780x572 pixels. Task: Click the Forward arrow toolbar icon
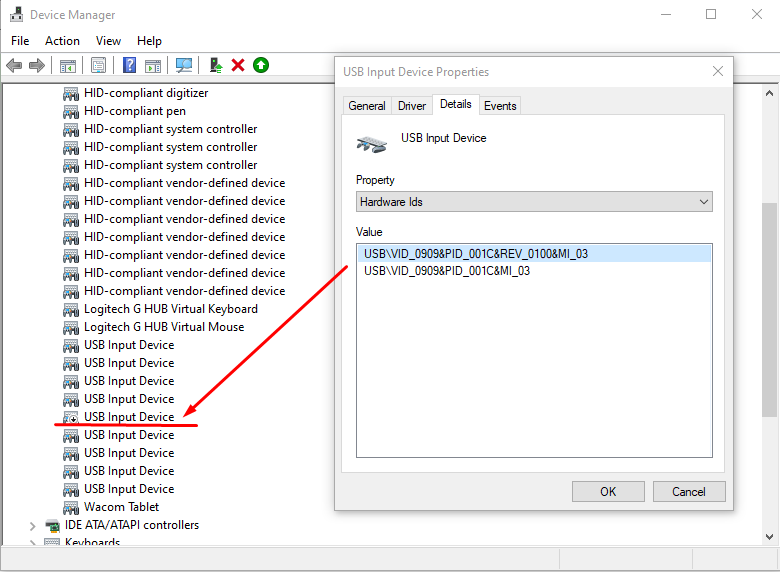(x=37, y=65)
